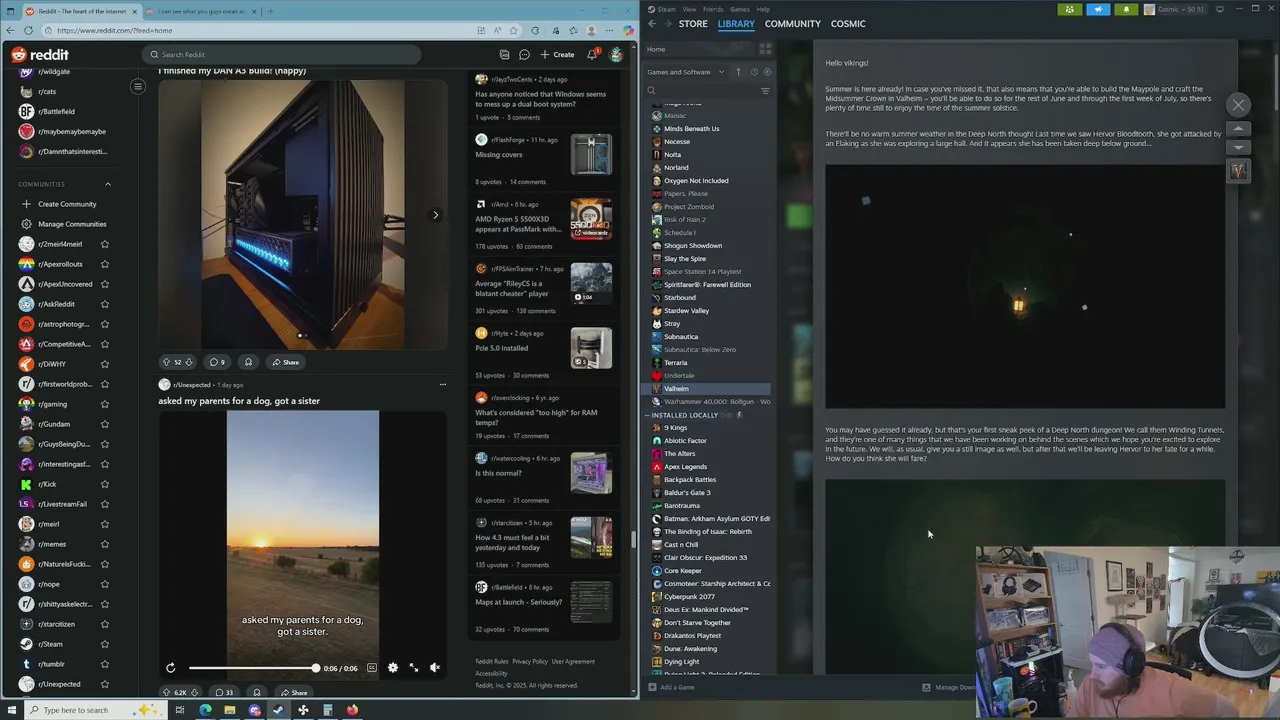Click the Reddit logo home icon
The image size is (1280, 720).
coord(40,55)
